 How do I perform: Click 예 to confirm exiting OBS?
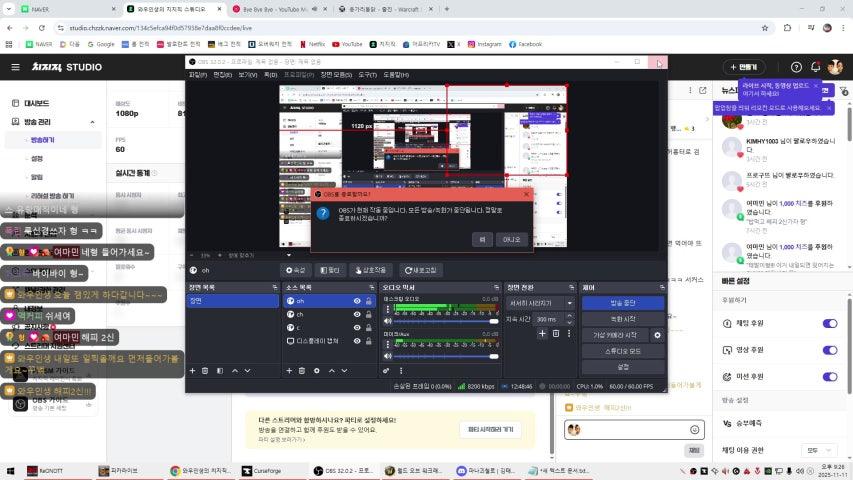pos(482,239)
